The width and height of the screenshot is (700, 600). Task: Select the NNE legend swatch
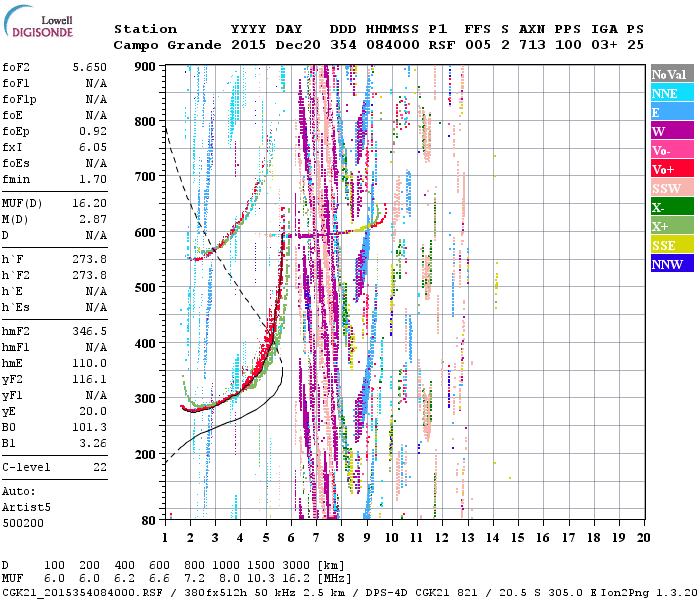point(672,93)
